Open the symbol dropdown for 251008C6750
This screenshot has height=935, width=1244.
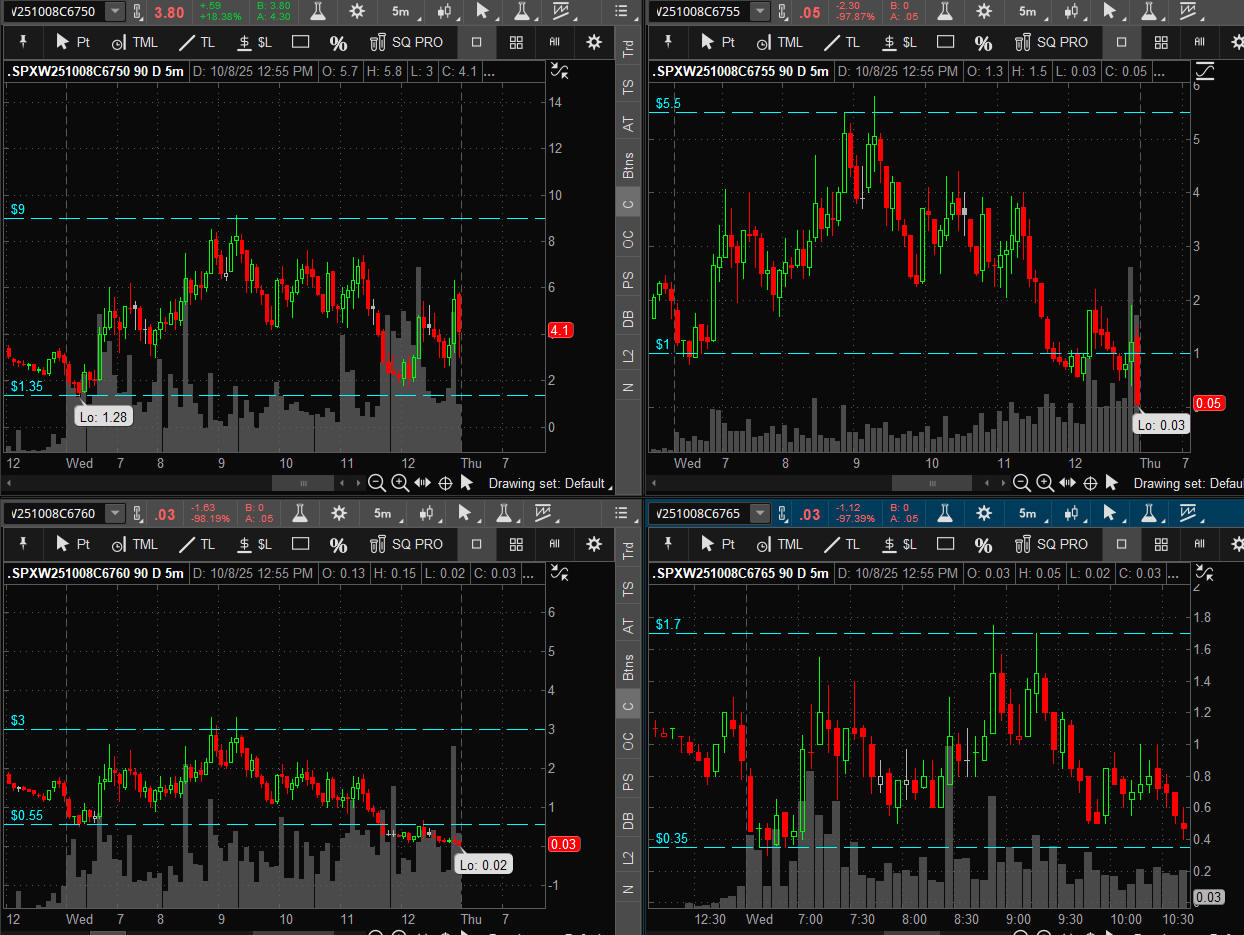pyautogui.click(x=115, y=11)
